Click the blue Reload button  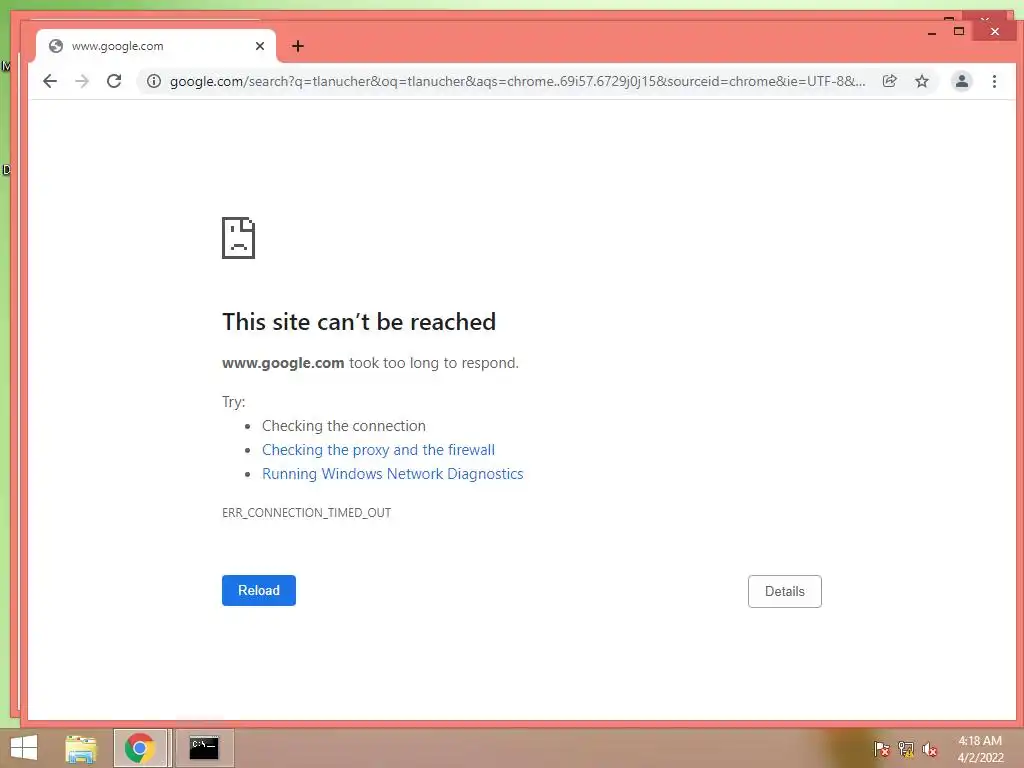click(x=259, y=590)
